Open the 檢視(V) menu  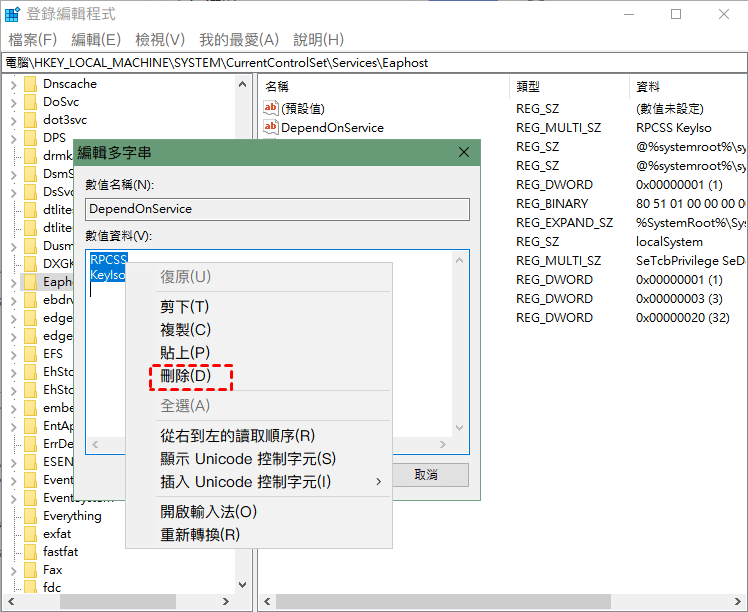click(160, 40)
